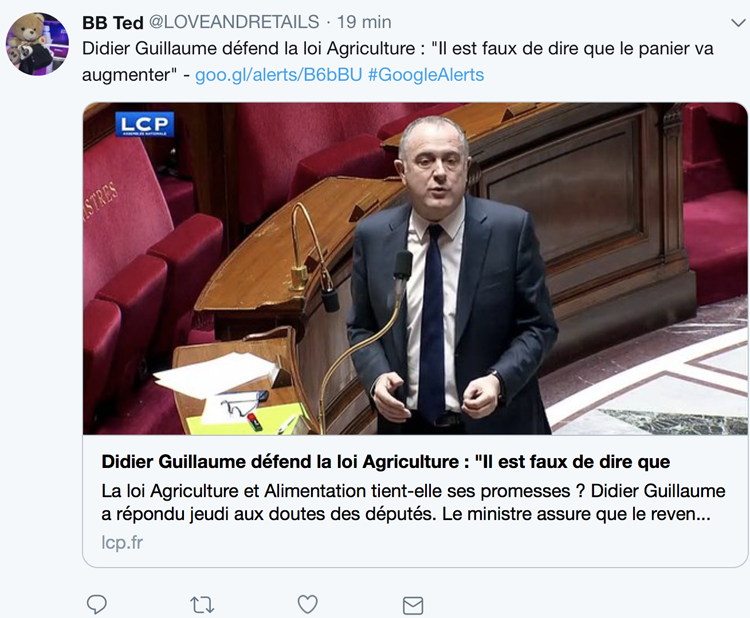Like the tweet with the heart icon
Screen dimensions: 750x618
tap(308, 604)
